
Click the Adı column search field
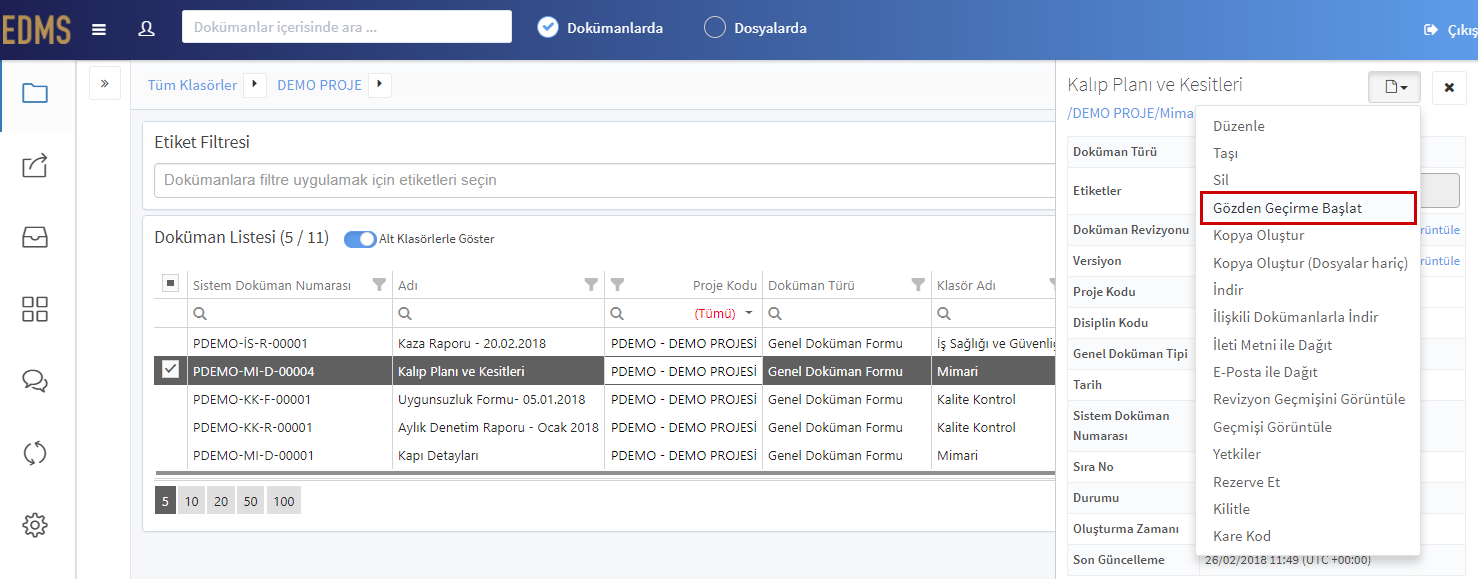tap(498, 313)
